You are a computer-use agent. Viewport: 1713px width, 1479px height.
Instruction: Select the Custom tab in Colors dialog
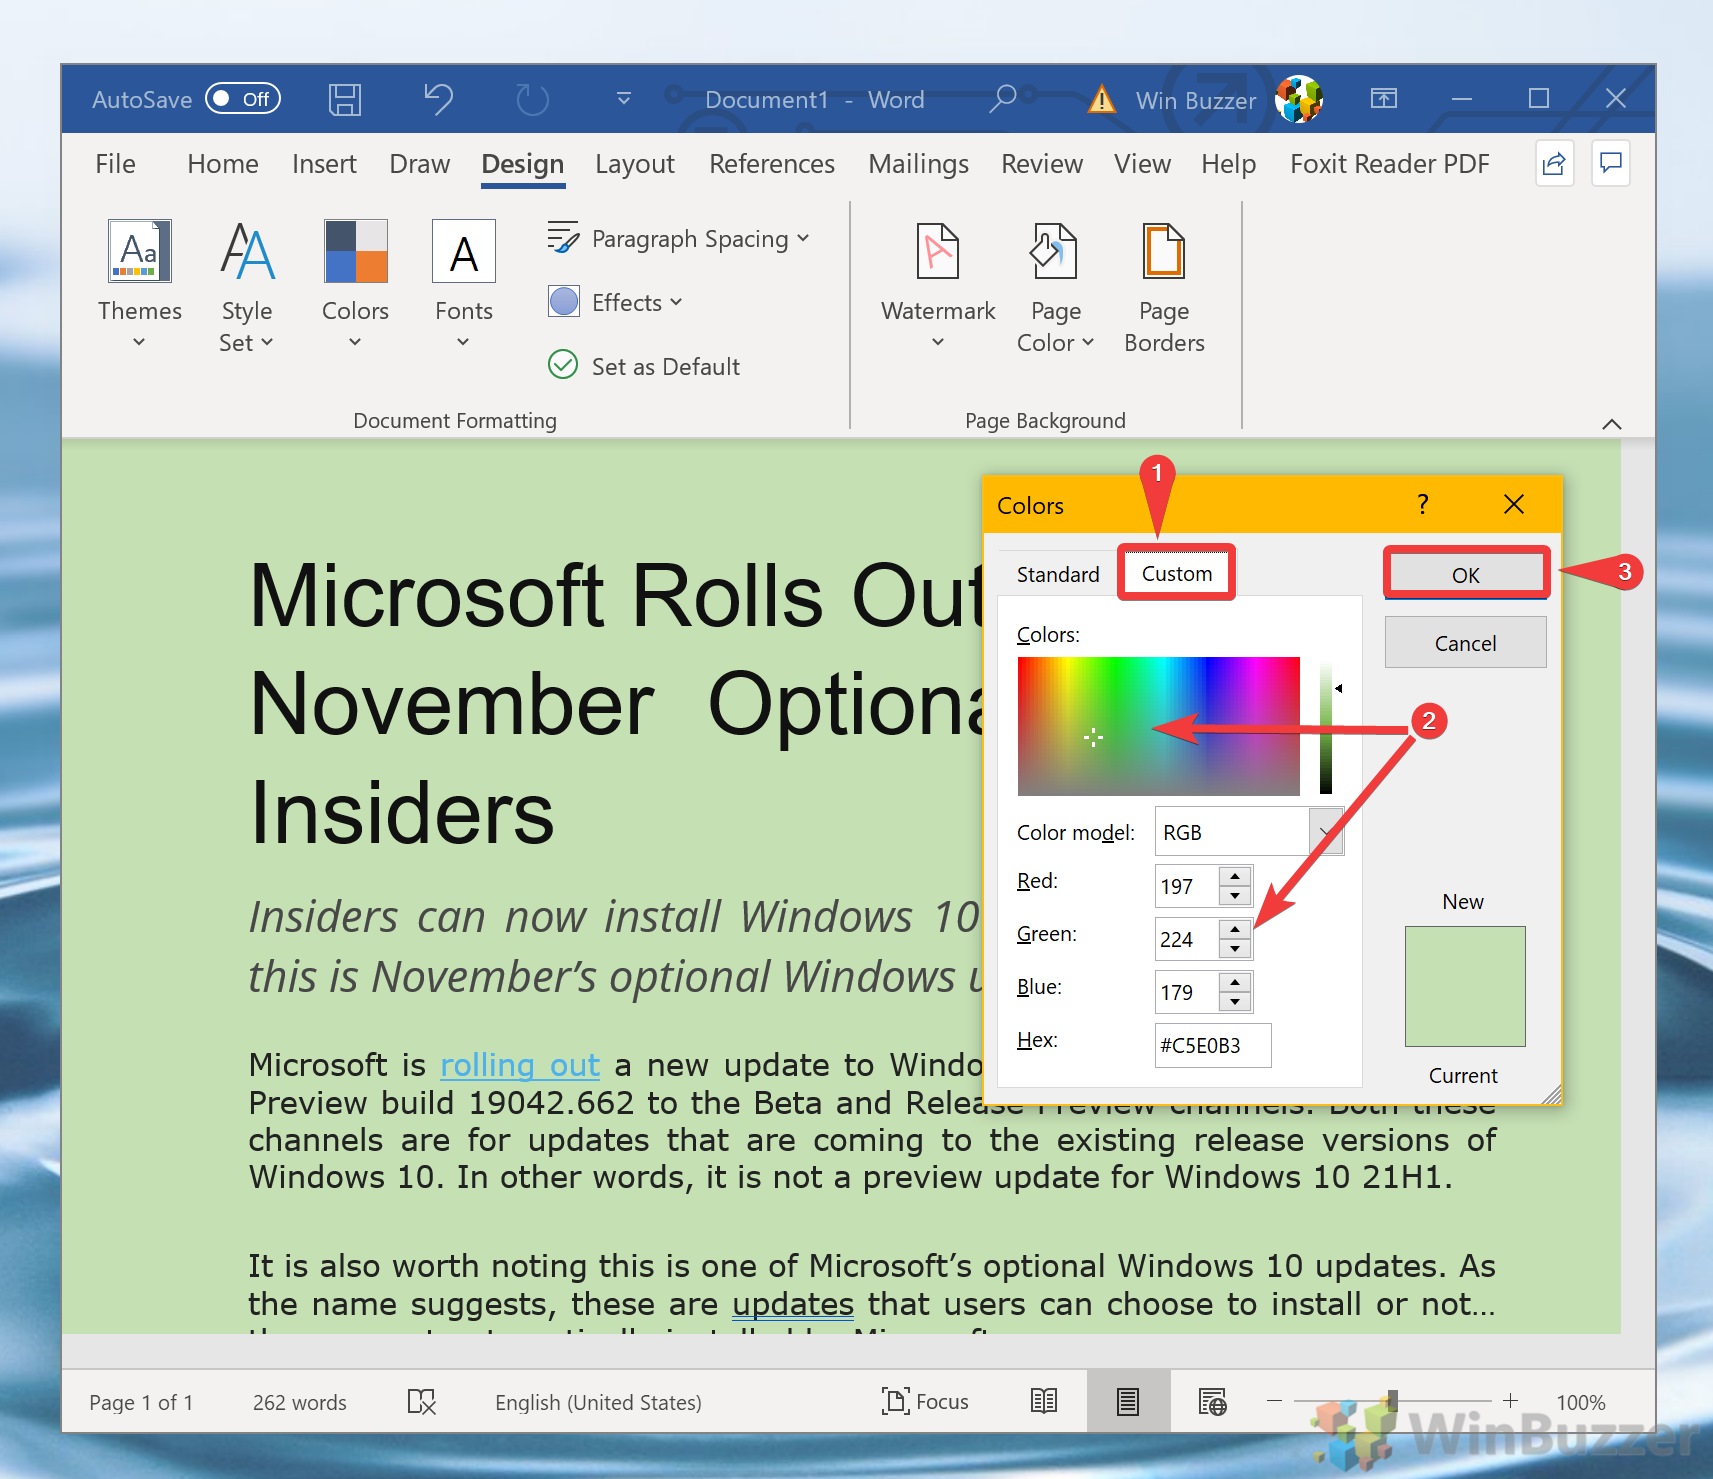(1177, 573)
